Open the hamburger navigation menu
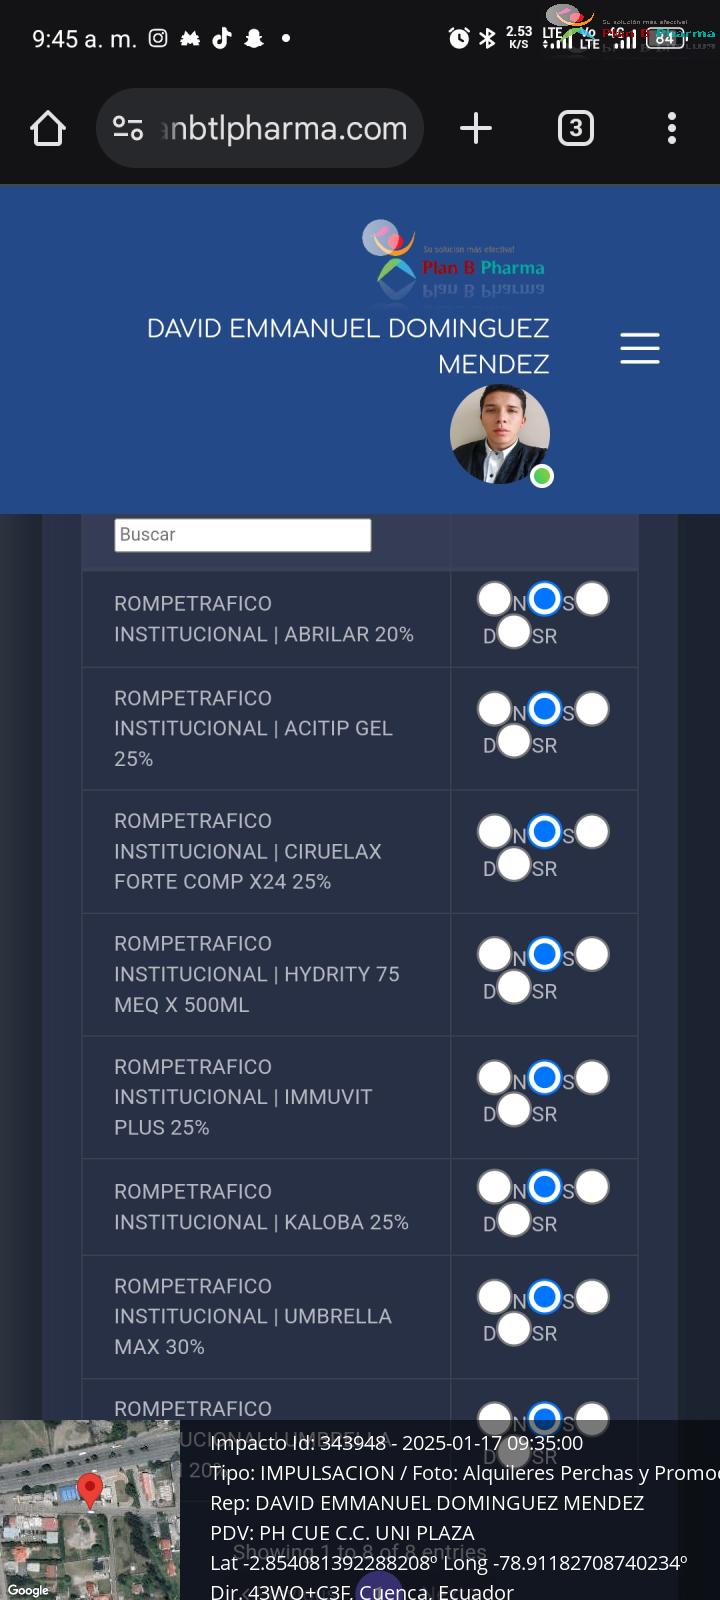720x1600 pixels. pyautogui.click(x=640, y=348)
